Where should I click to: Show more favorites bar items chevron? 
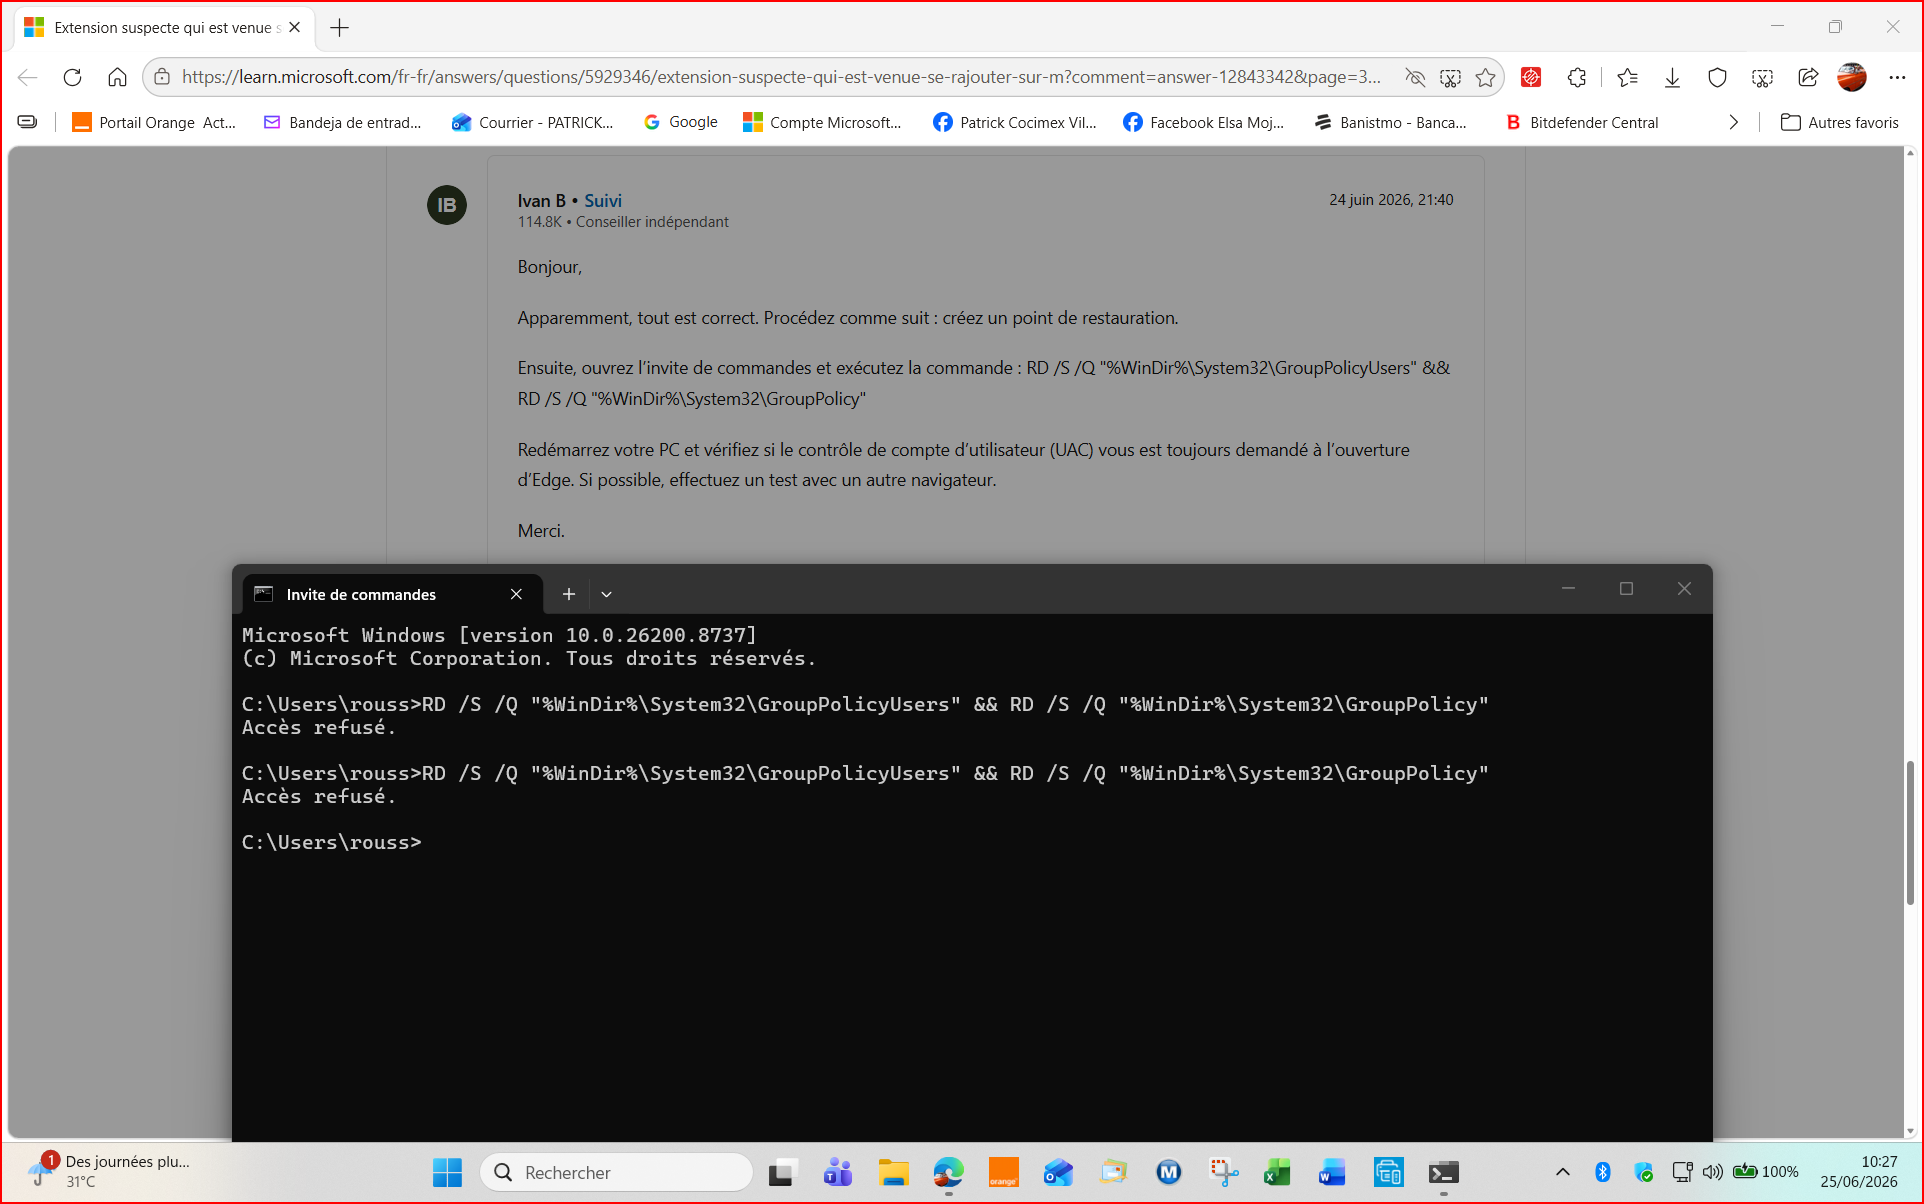coord(1734,122)
